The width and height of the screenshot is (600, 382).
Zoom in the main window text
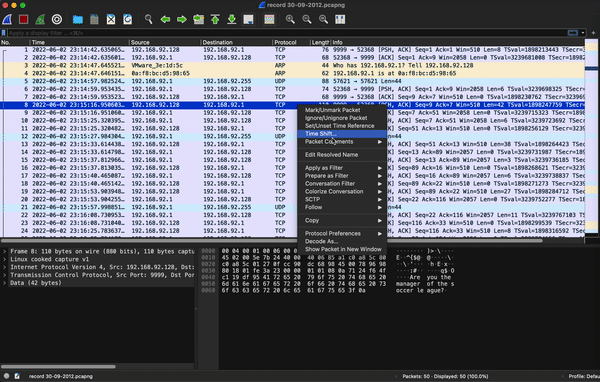290,19
